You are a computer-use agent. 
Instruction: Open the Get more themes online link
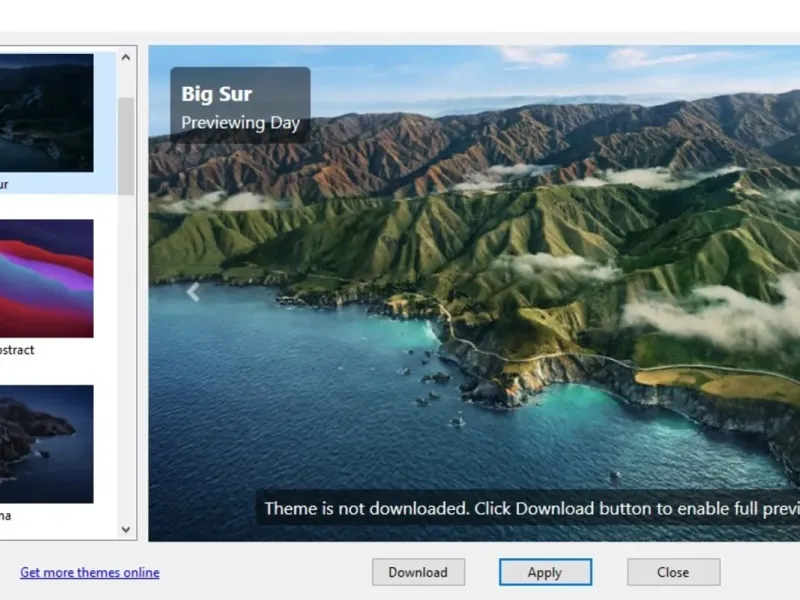pyautogui.click(x=90, y=572)
